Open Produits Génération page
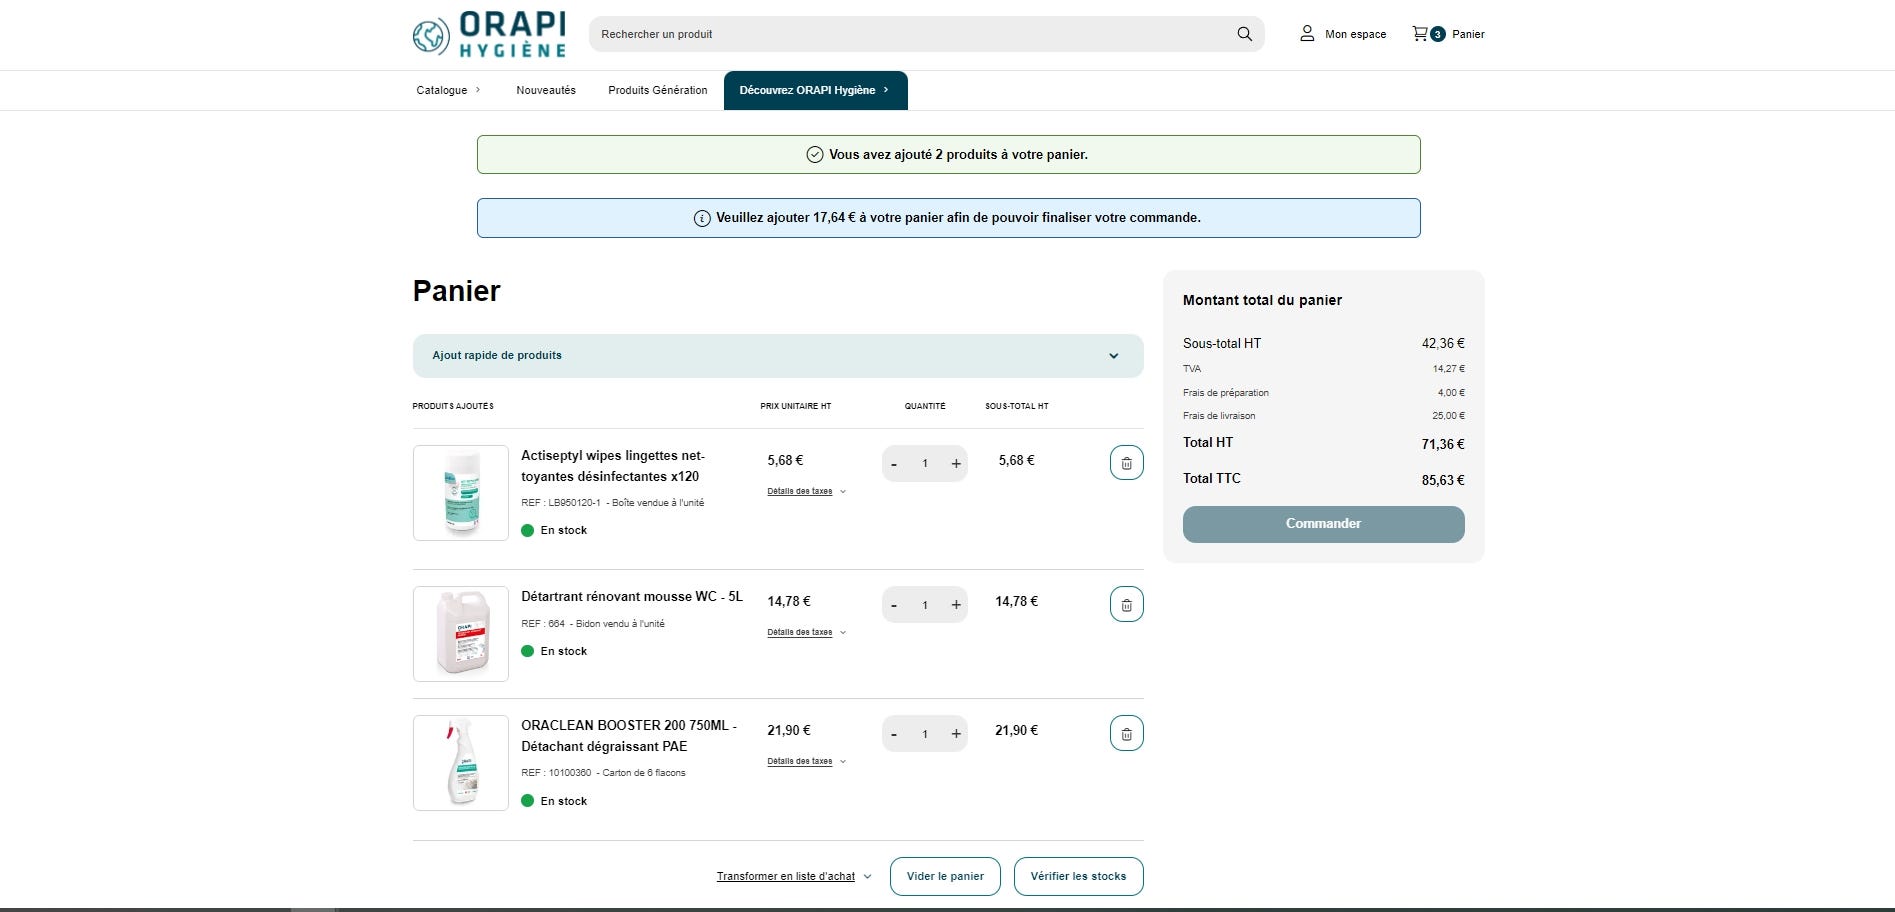 click(x=658, y=90)
